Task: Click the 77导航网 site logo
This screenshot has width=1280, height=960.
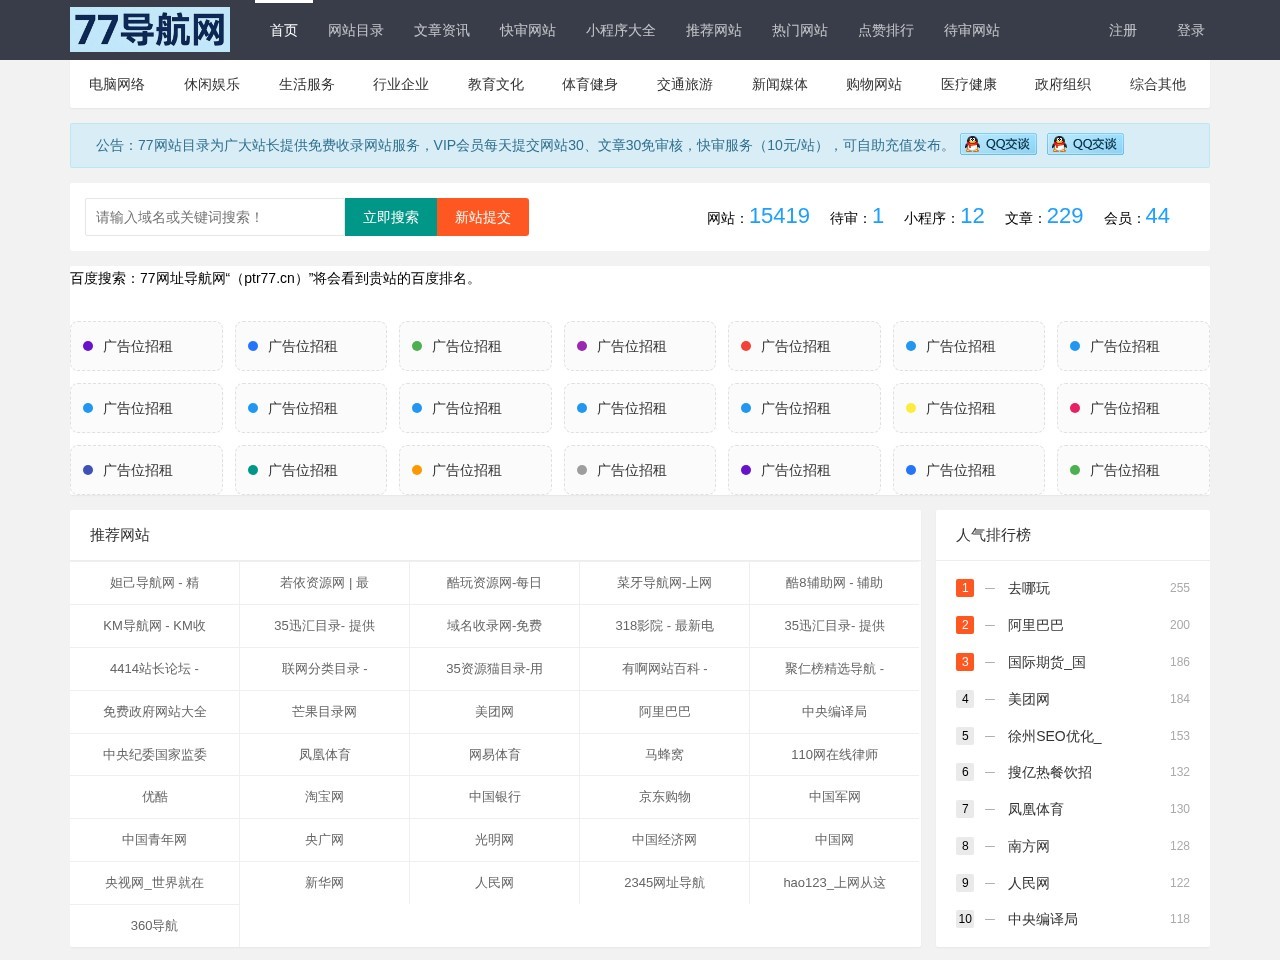Action: click(150, 30)
